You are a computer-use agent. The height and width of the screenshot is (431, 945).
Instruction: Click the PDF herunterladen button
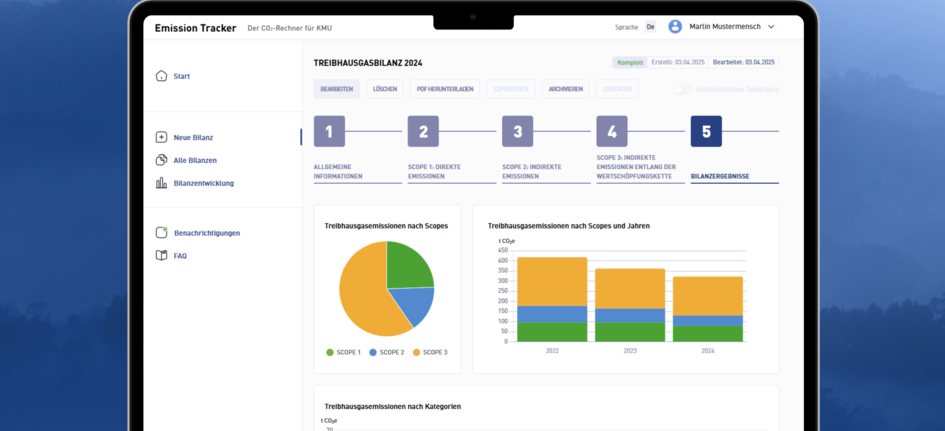click(x=445, y=89)
